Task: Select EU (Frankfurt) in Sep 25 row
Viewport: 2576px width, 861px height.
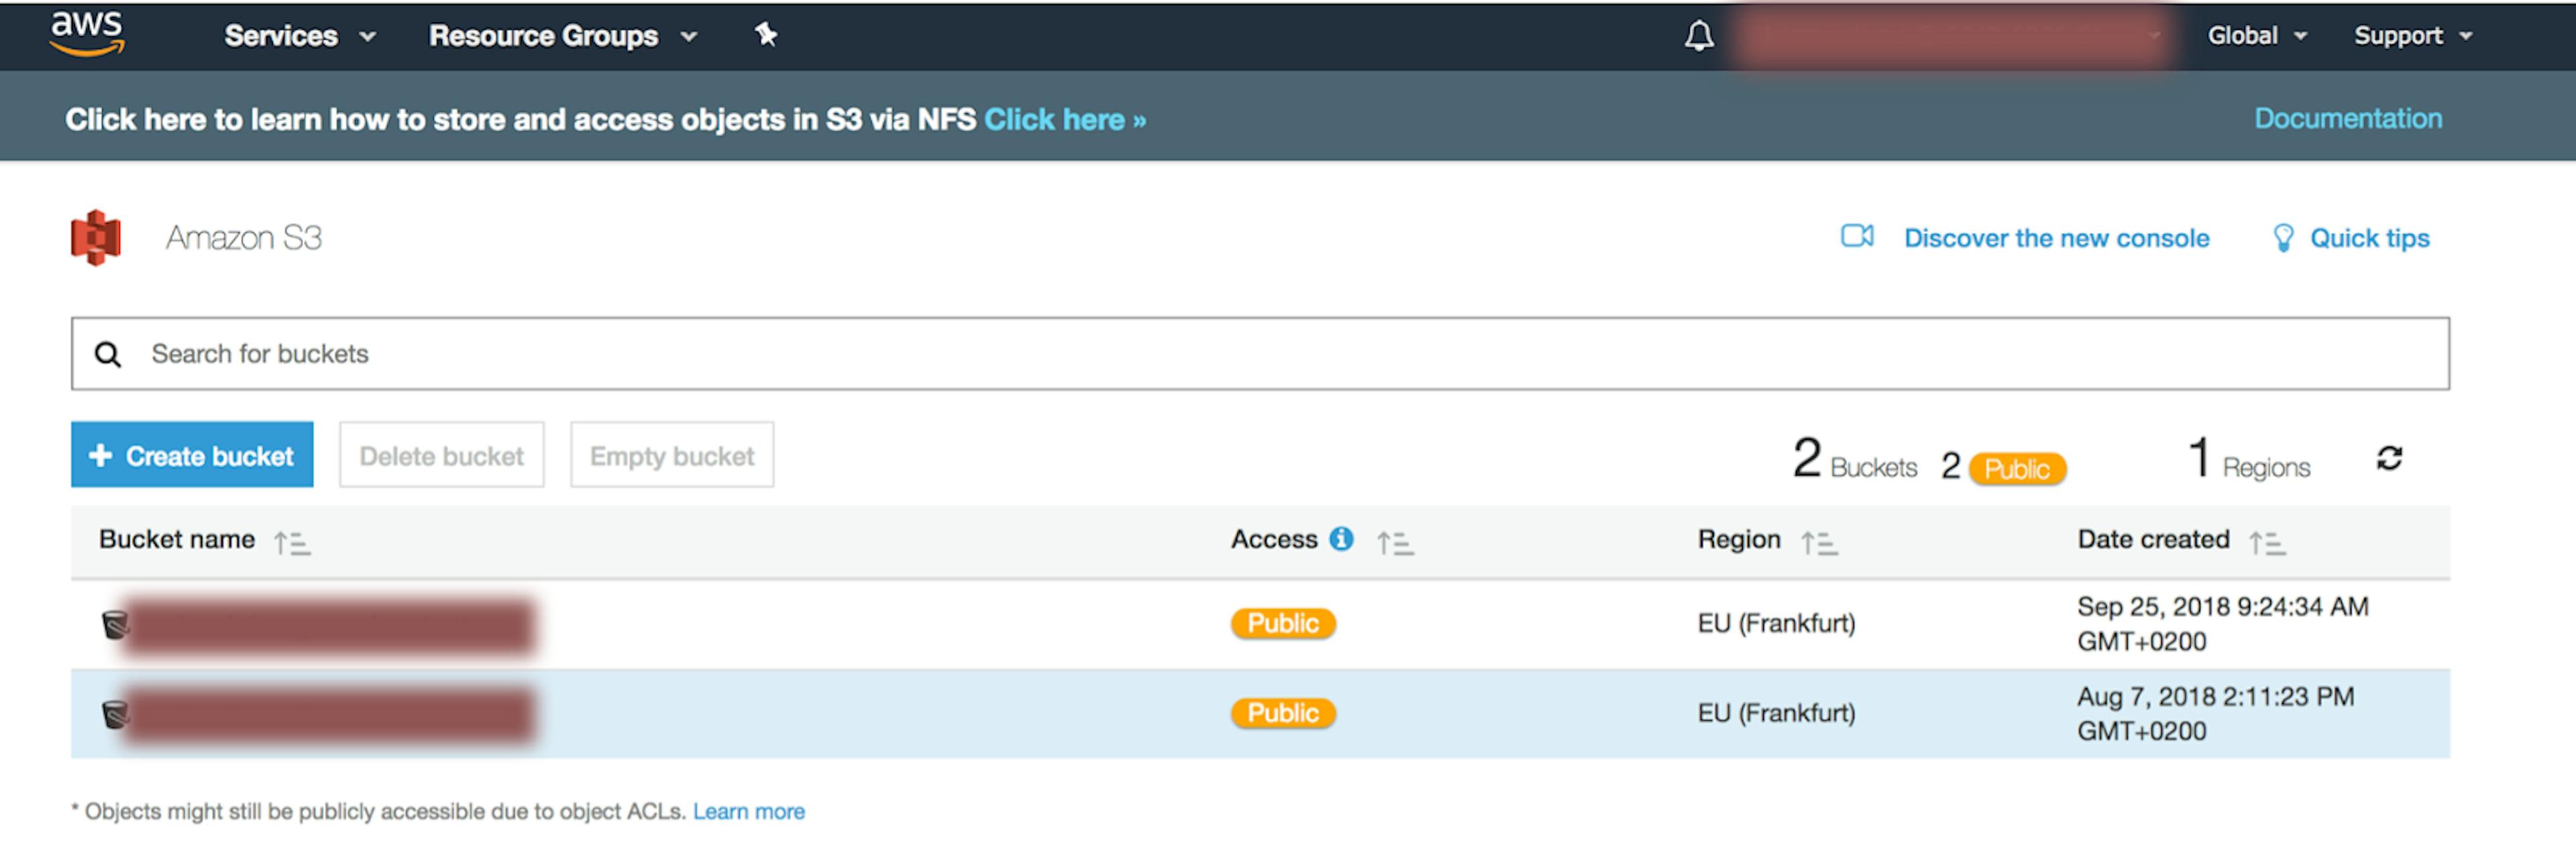Action: [1776, 624]
